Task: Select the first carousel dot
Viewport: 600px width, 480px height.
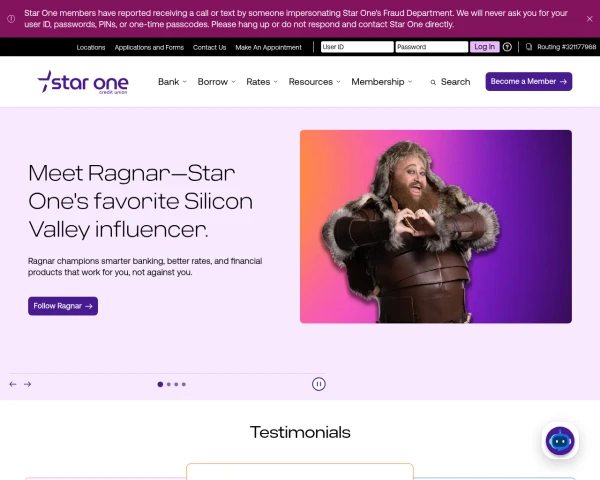Action: pyautogui.click(x=160, y=384)
